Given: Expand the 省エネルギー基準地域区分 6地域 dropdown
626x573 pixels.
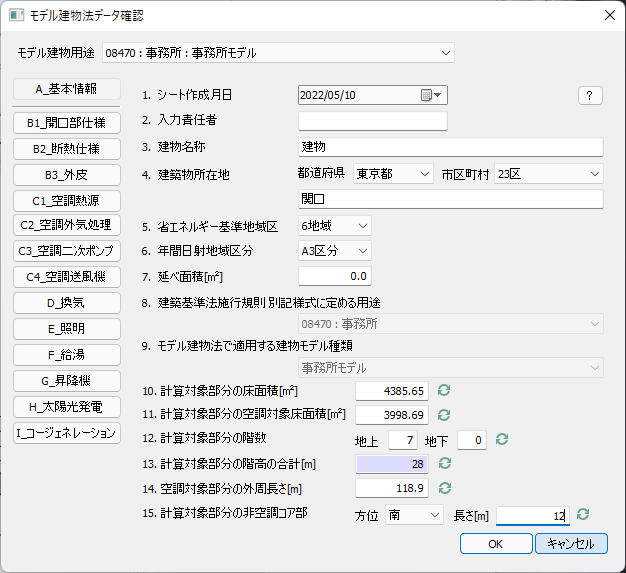Looking at the screenshot, I should (335, 226).
